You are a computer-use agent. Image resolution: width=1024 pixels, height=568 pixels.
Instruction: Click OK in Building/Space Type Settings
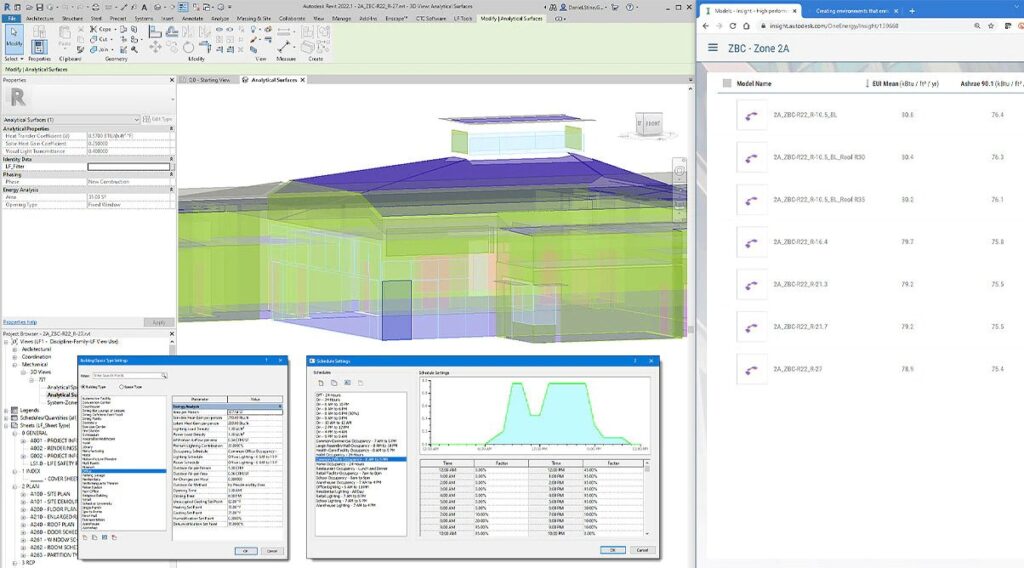(246, 551)
